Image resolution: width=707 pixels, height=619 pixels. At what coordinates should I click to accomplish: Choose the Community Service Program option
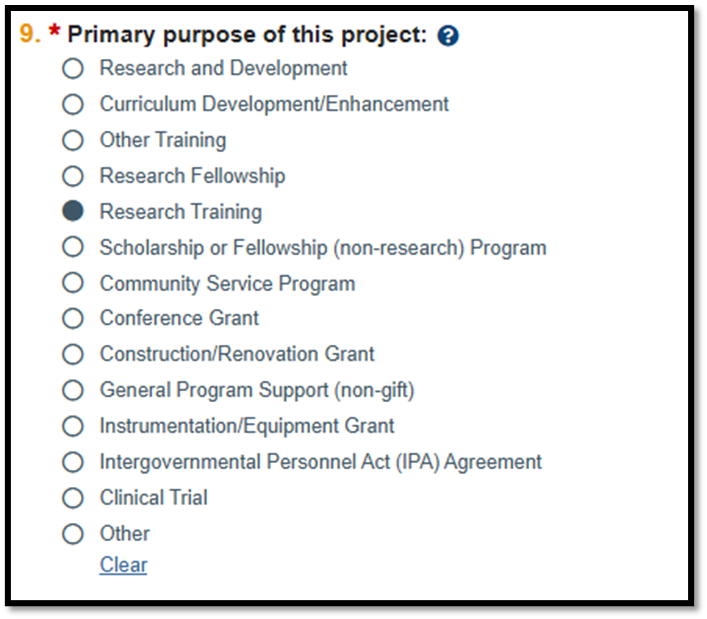pyautogui.click(x=73, y=284)
